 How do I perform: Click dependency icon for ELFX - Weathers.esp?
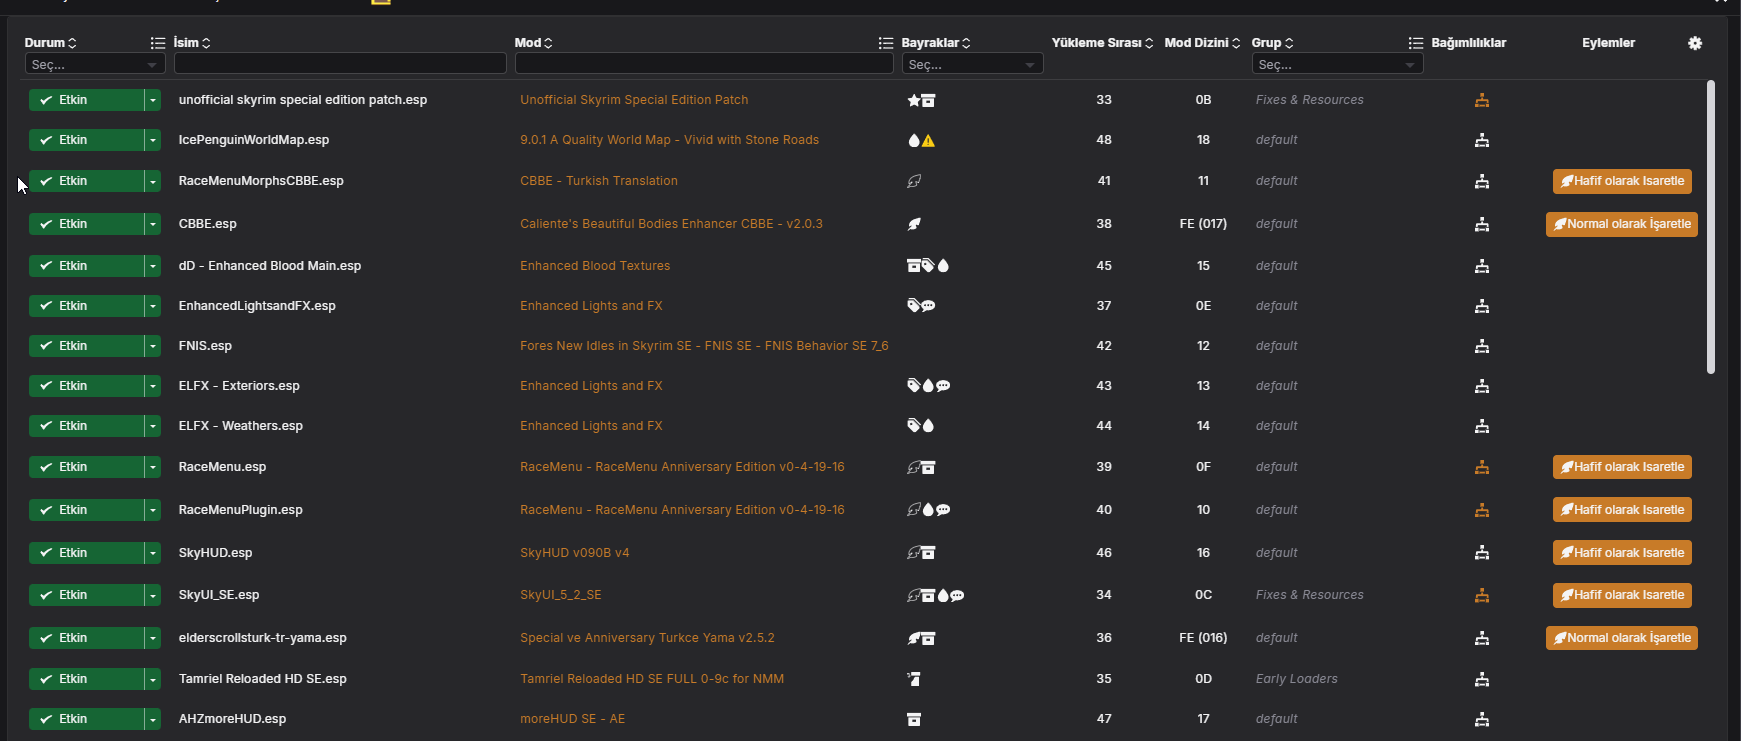pyautogui.click(x=1482, y=426)
